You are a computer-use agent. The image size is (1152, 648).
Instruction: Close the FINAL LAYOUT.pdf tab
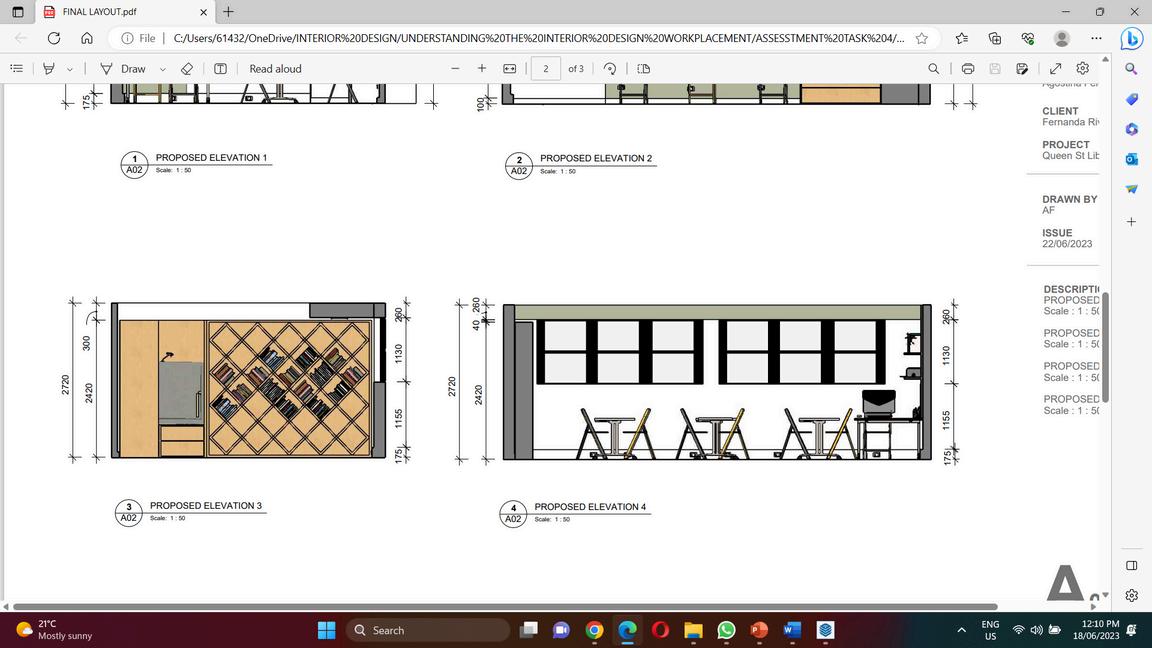point(204,12)
